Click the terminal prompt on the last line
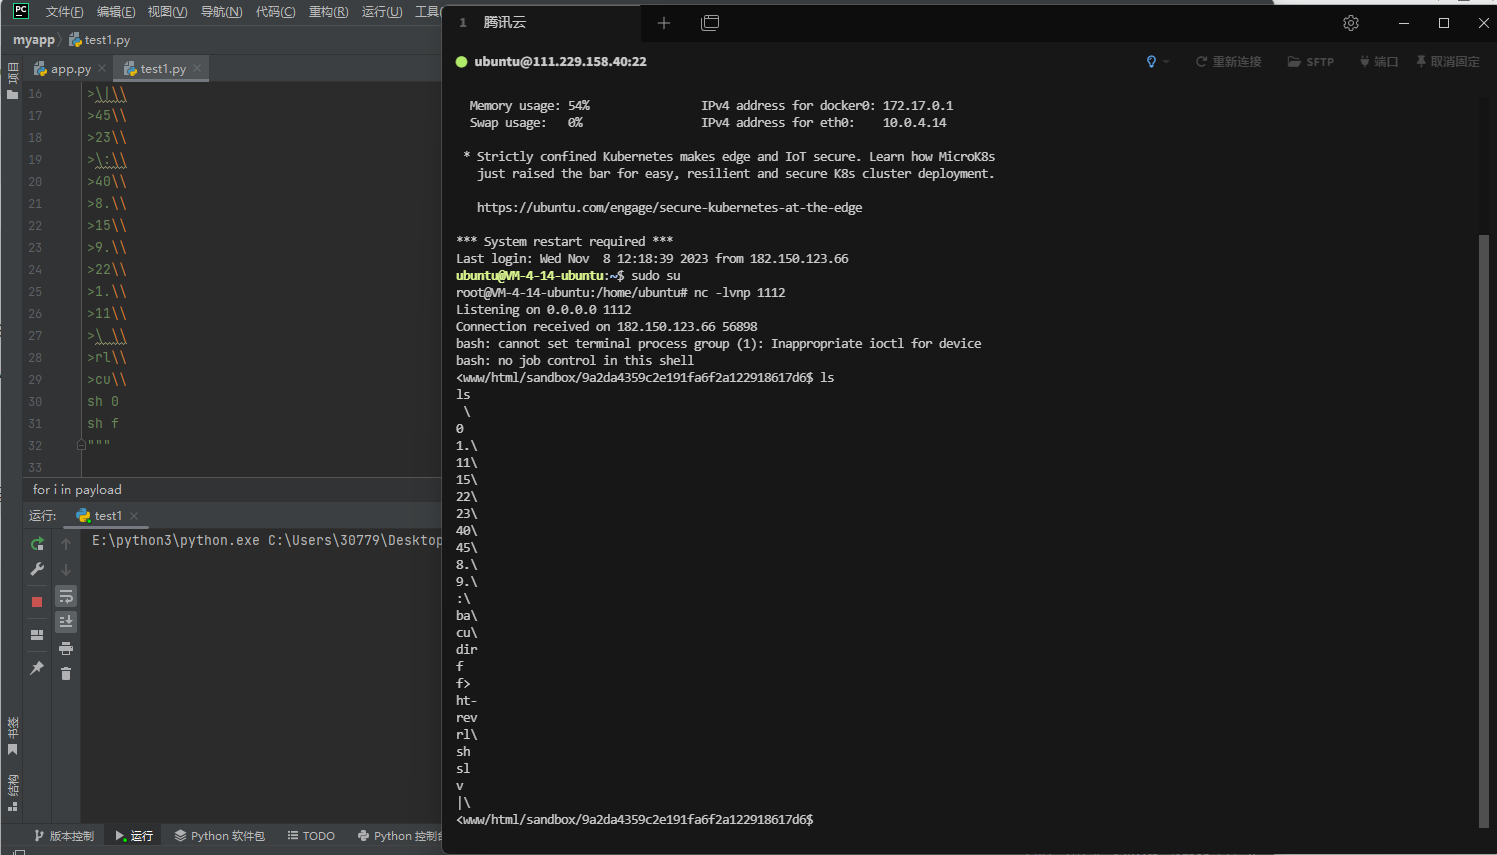Image resolution: width=1497 pixels, height=855 pixels. (634, 820)
